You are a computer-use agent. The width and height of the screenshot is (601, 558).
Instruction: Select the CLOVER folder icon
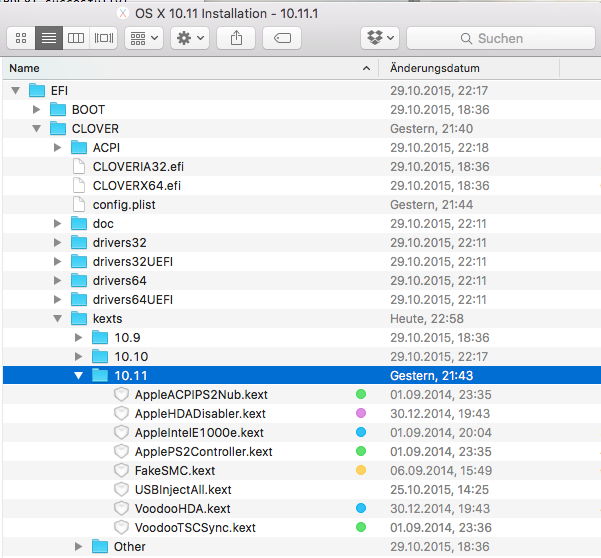[58, 128]
